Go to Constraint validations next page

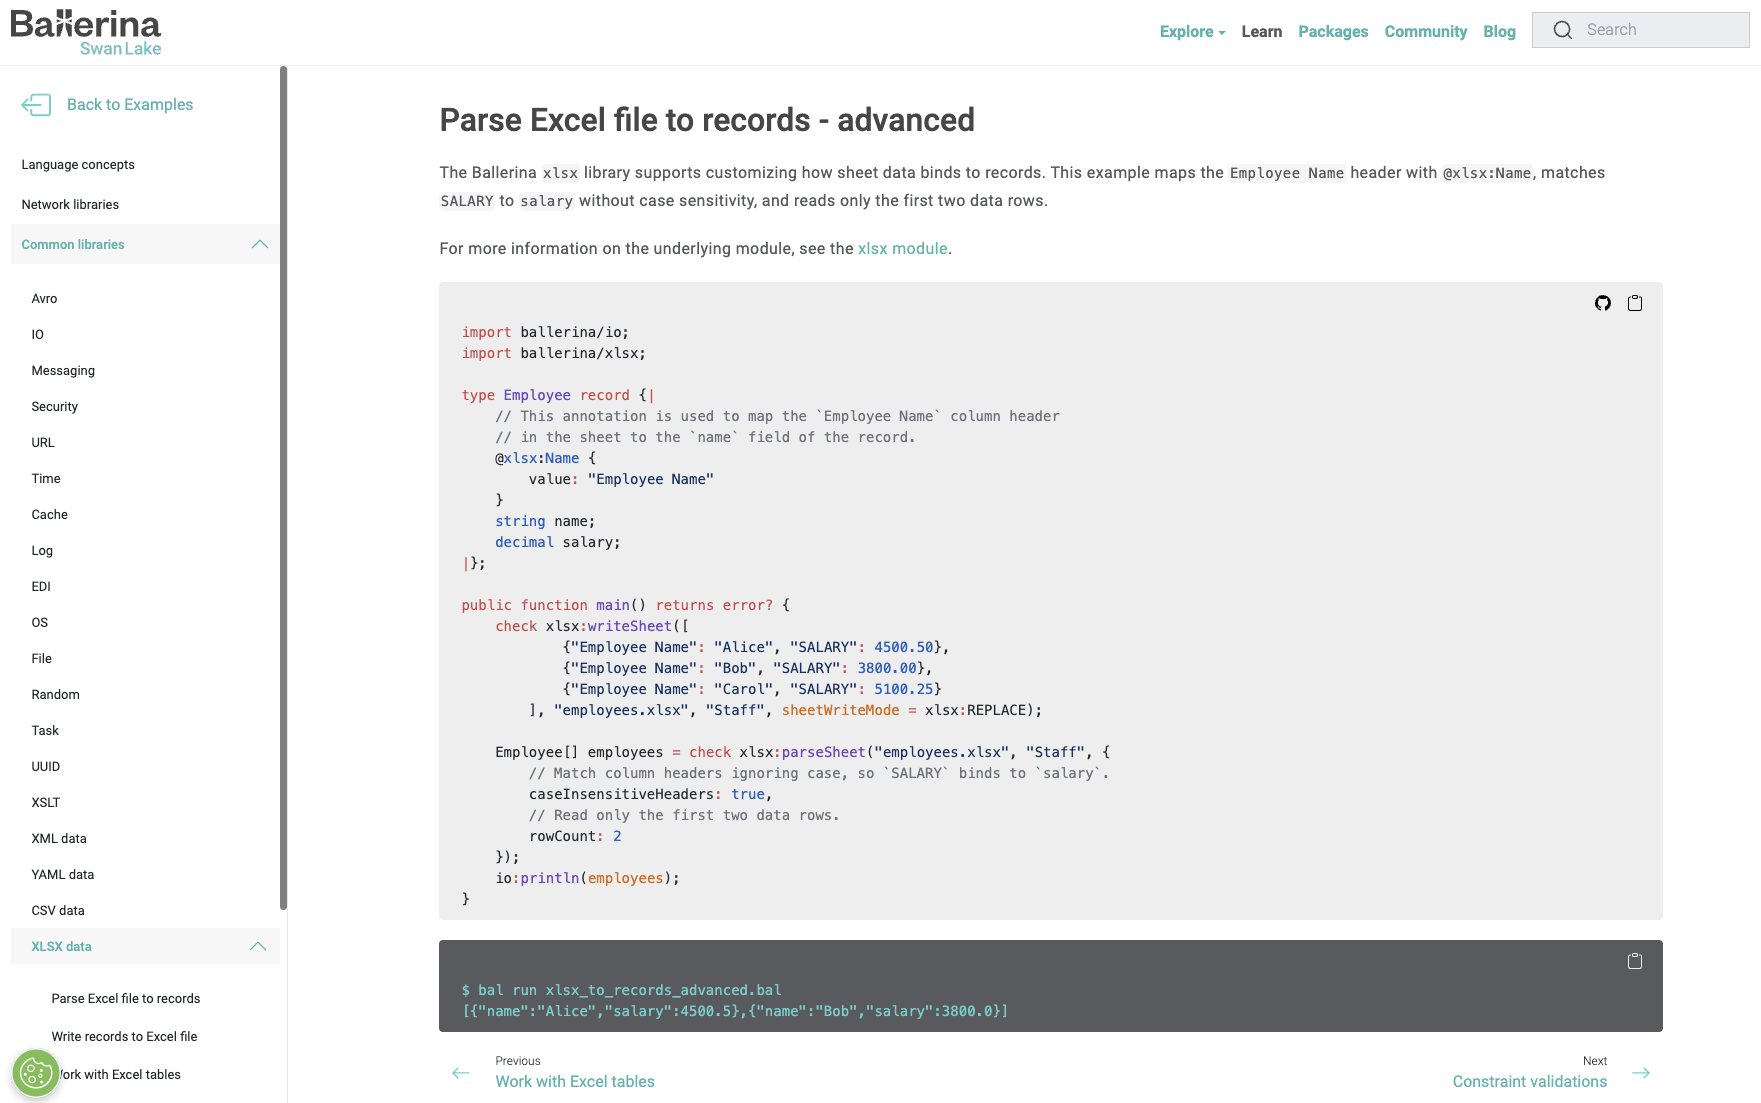click(x=1530, y=1081)
